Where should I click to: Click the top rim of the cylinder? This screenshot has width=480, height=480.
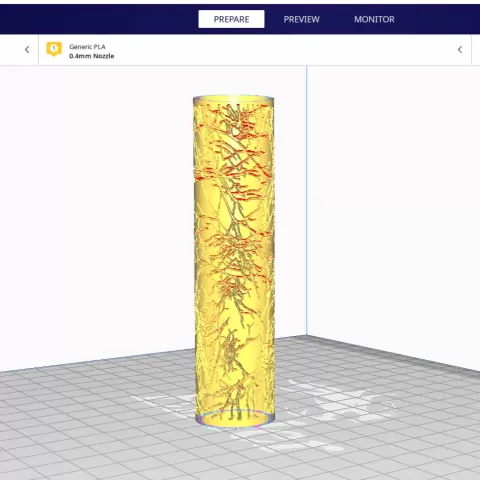[233, 98]
